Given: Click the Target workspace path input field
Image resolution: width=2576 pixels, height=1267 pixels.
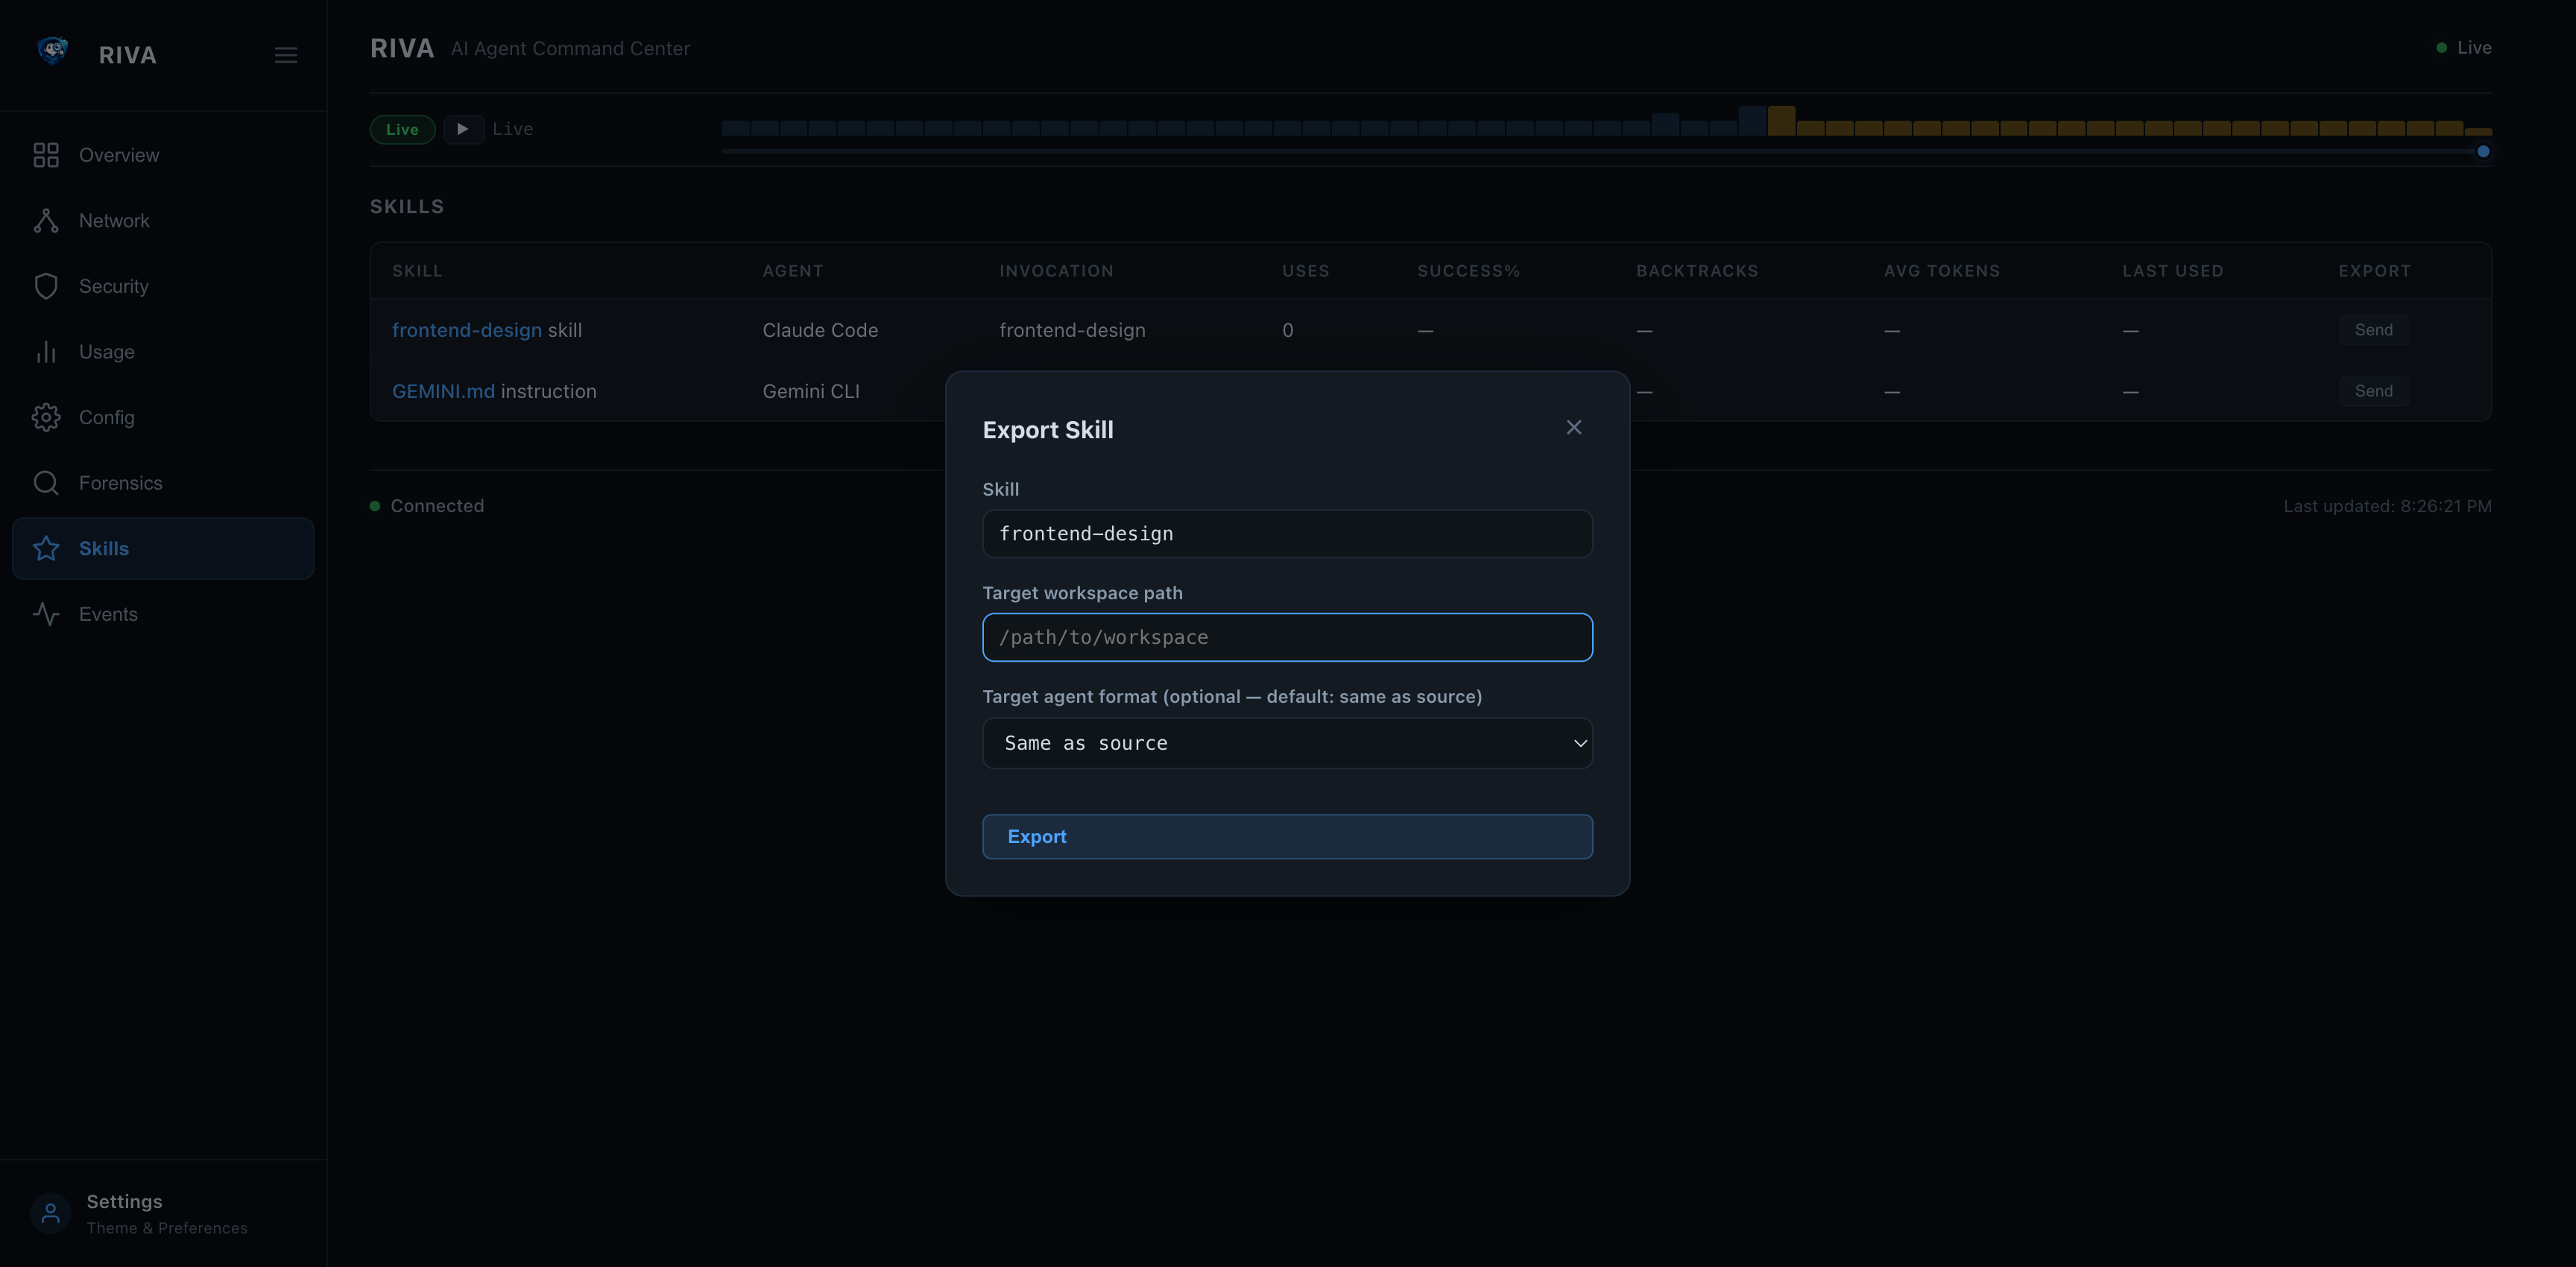Looking at the screenshot, I should 1287,637.
